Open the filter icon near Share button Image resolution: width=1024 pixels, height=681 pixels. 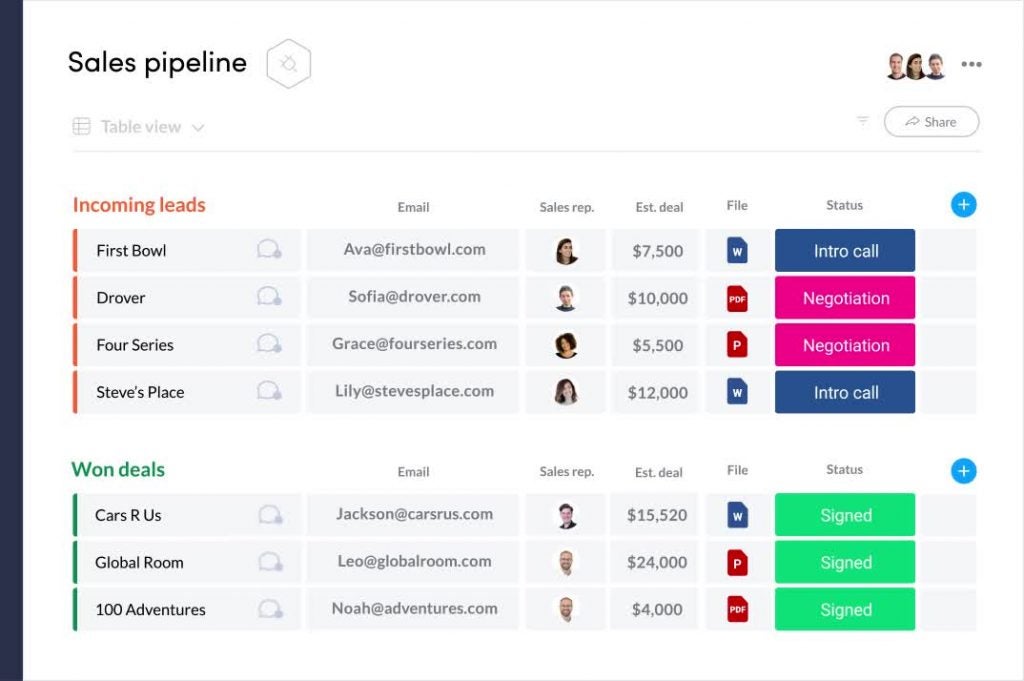862,121
